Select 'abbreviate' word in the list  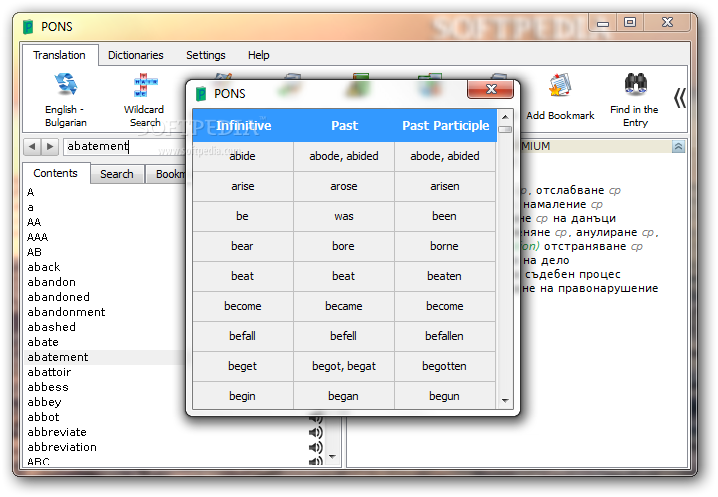[x=57, y=432]
